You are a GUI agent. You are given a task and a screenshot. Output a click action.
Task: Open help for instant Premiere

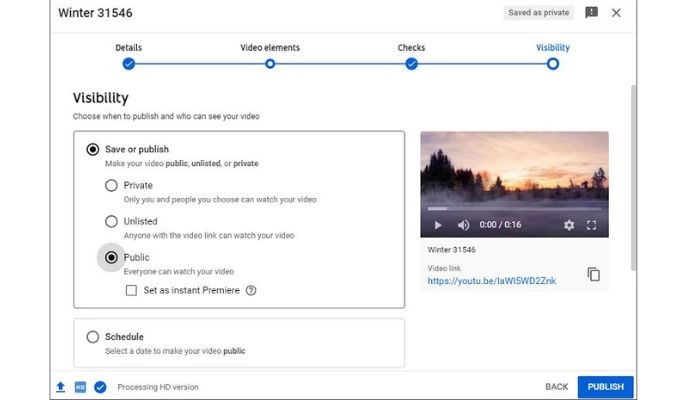coord(251,291)
